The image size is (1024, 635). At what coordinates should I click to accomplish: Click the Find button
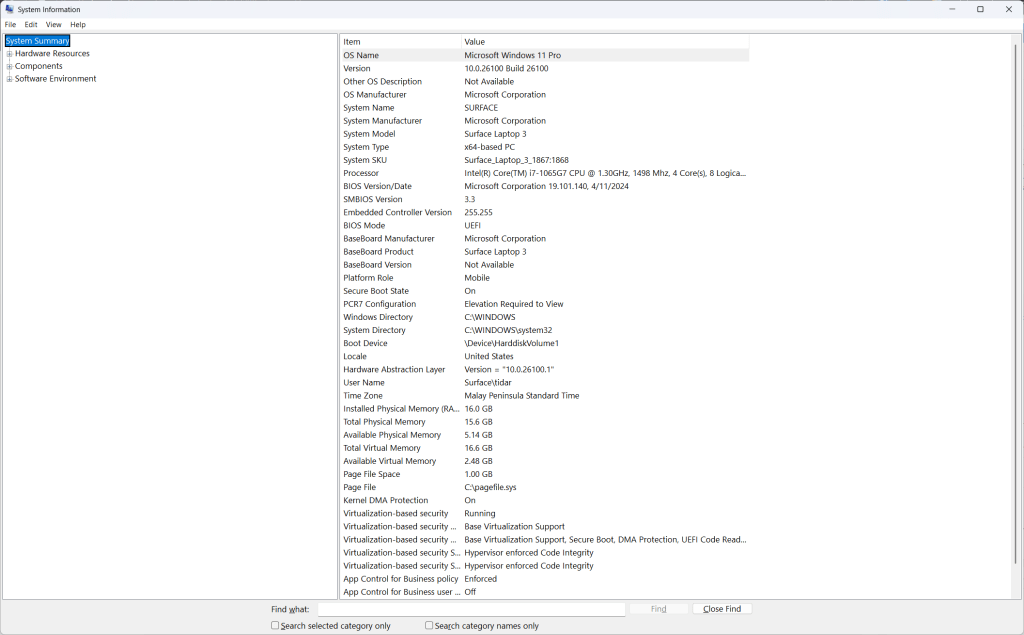tap(658, 609)
